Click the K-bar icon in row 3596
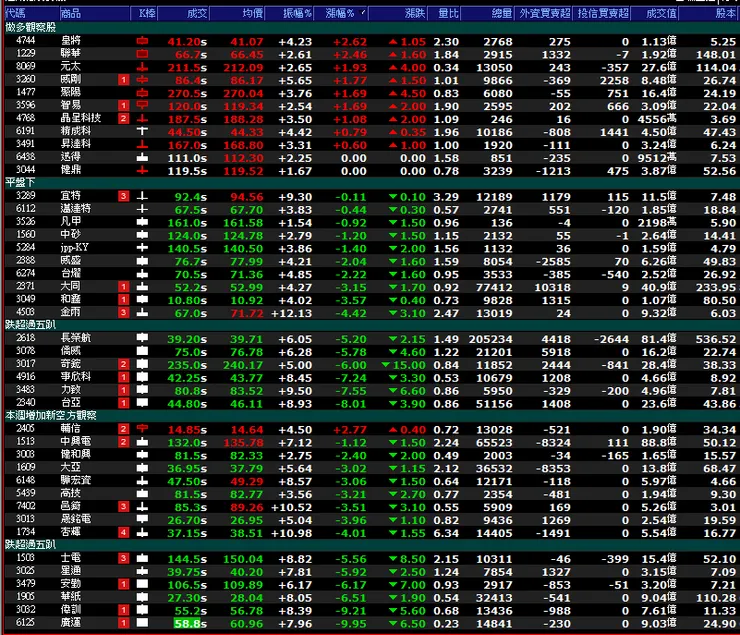 coord(142,106)
